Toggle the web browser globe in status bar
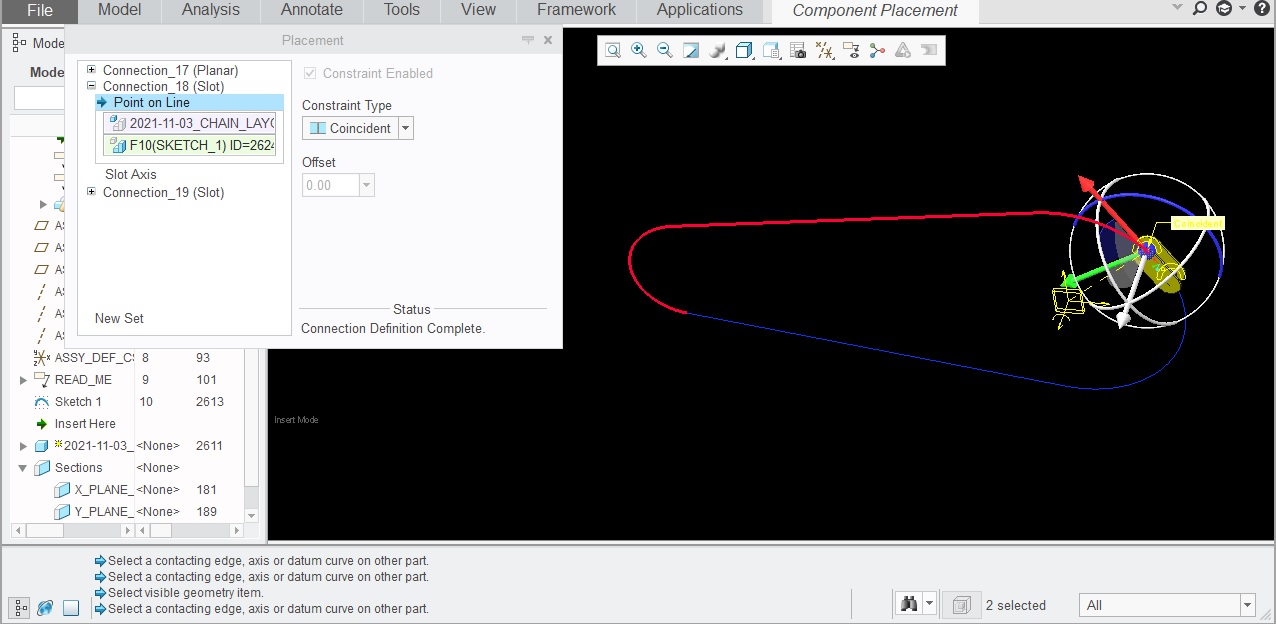This screenshot has height=624, width=1276. pos(44,607)
